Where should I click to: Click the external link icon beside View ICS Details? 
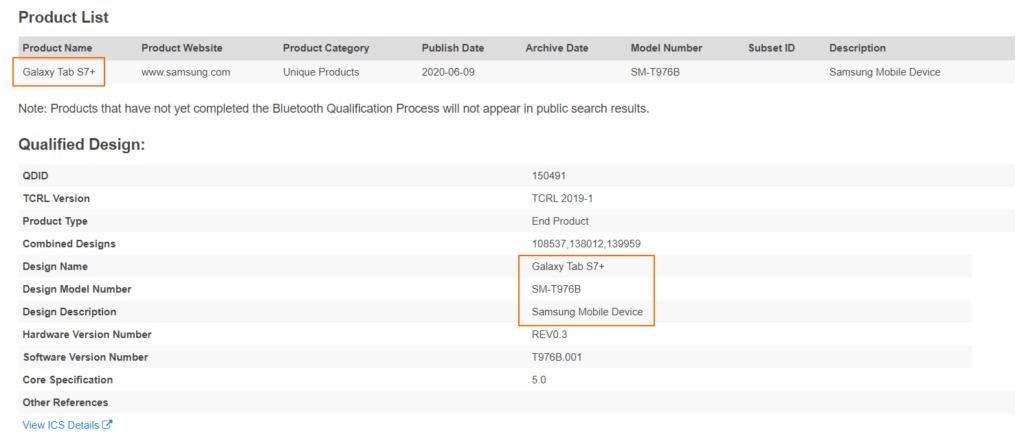pos(107,425)
